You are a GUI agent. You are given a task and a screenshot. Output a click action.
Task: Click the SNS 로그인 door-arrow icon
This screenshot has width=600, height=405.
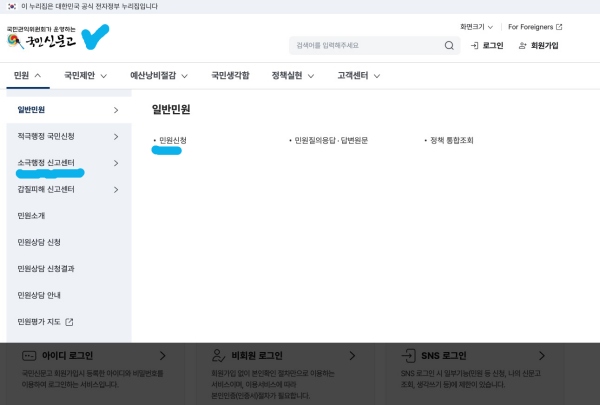408,356
